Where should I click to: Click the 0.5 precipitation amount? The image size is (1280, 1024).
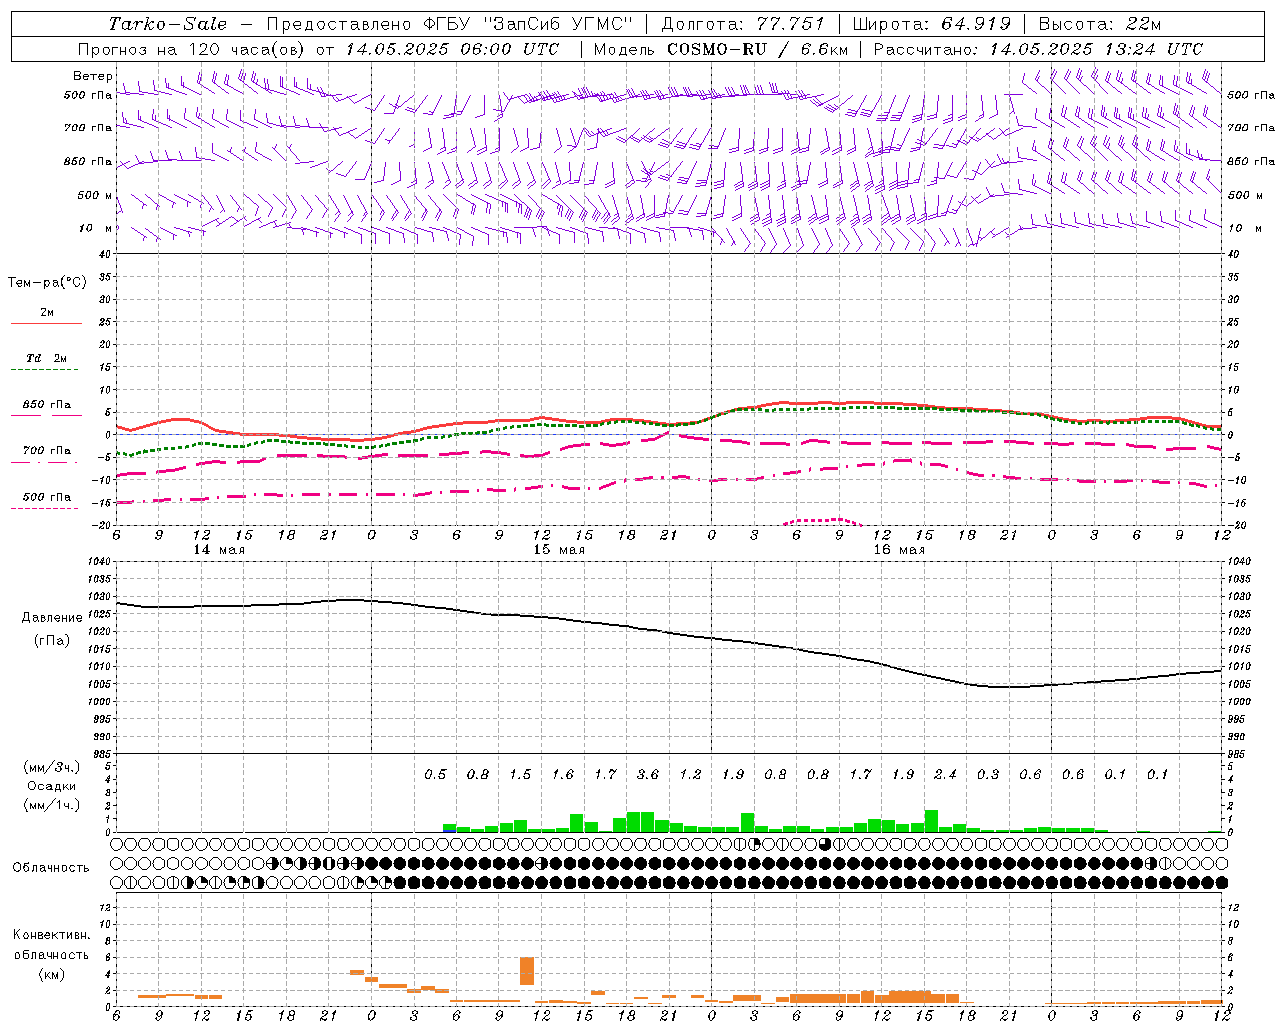click(435, 775)
